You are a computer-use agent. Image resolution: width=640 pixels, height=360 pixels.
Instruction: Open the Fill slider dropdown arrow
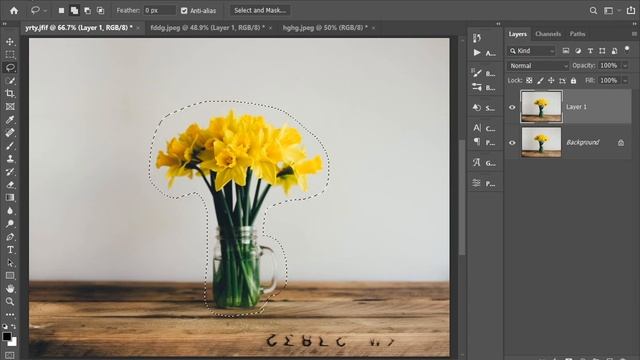625,81
